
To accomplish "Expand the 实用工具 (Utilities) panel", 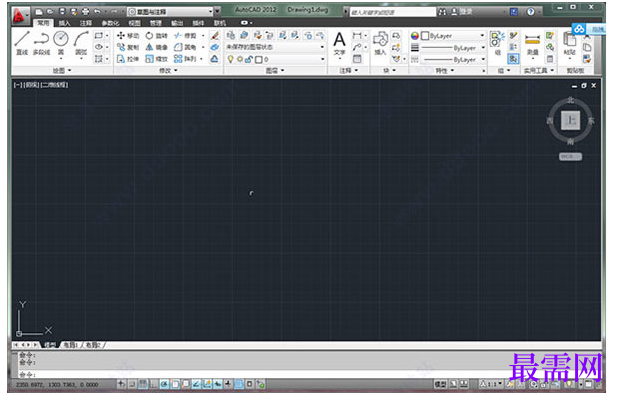I will 539,70.
